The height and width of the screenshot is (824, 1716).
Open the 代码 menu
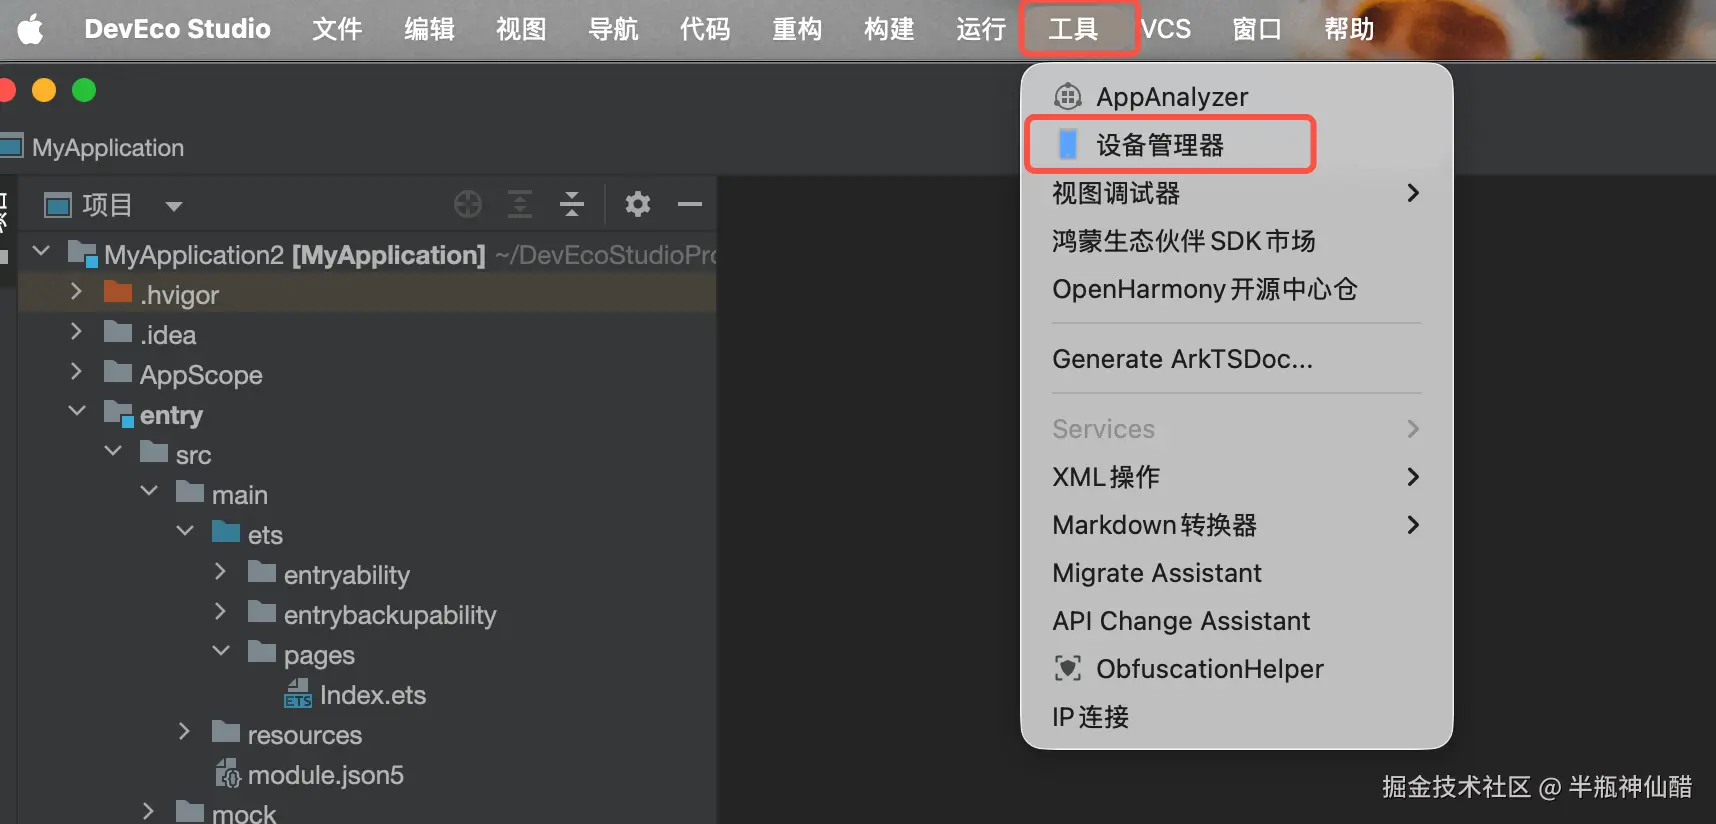(x=705, y=29)
